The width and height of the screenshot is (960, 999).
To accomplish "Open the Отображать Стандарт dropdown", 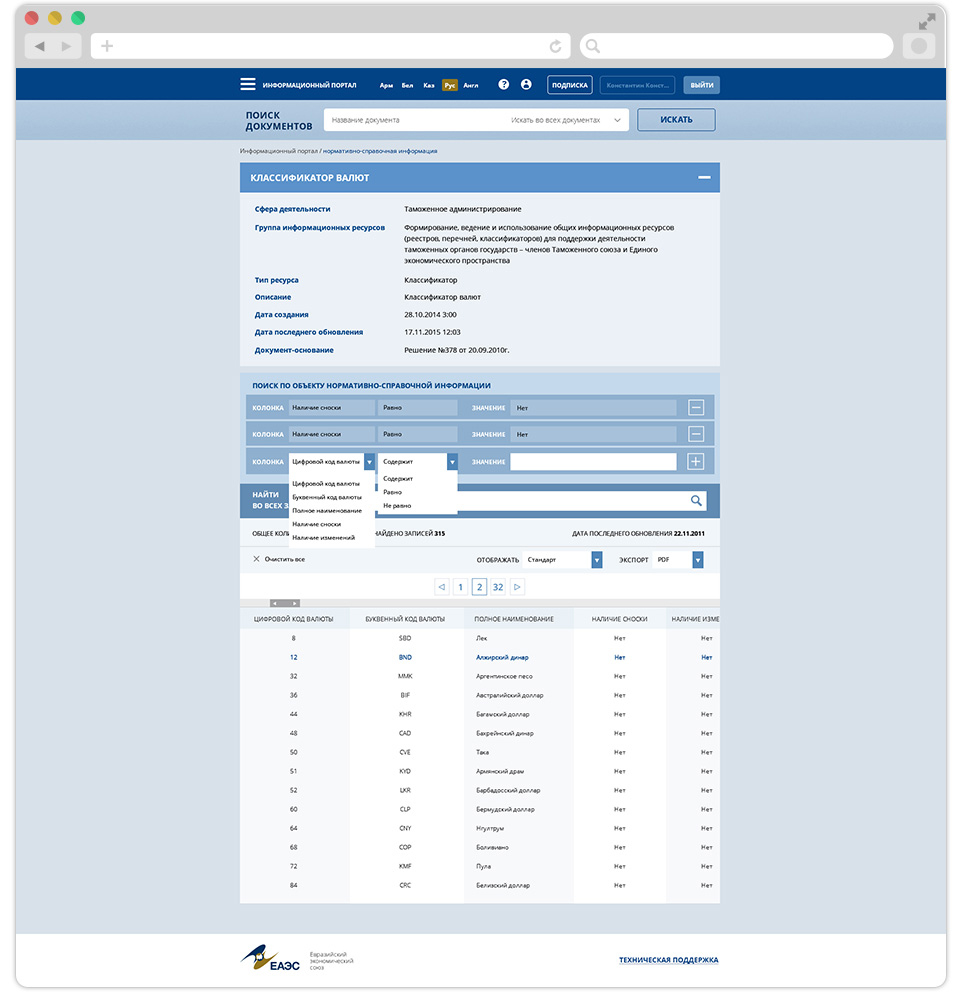I will coord(597,559).
